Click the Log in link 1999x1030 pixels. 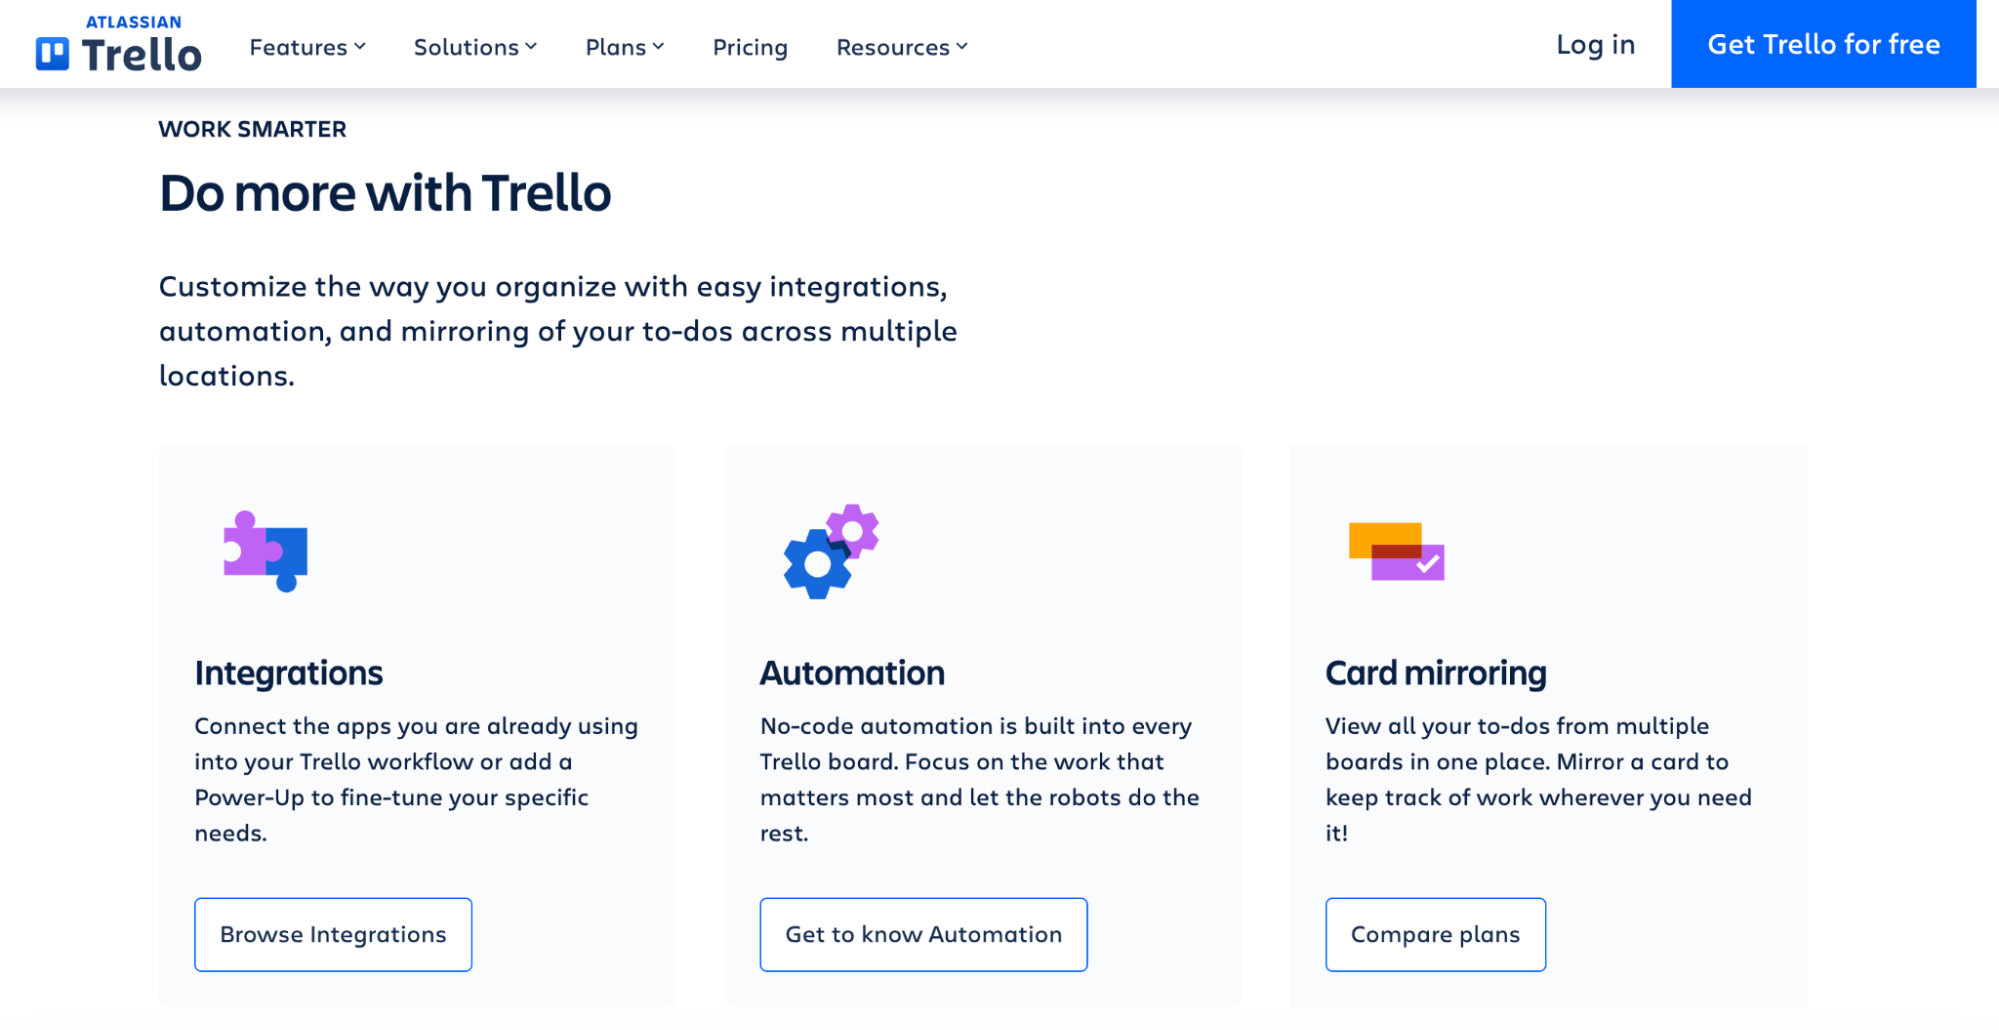[1594, 44]
